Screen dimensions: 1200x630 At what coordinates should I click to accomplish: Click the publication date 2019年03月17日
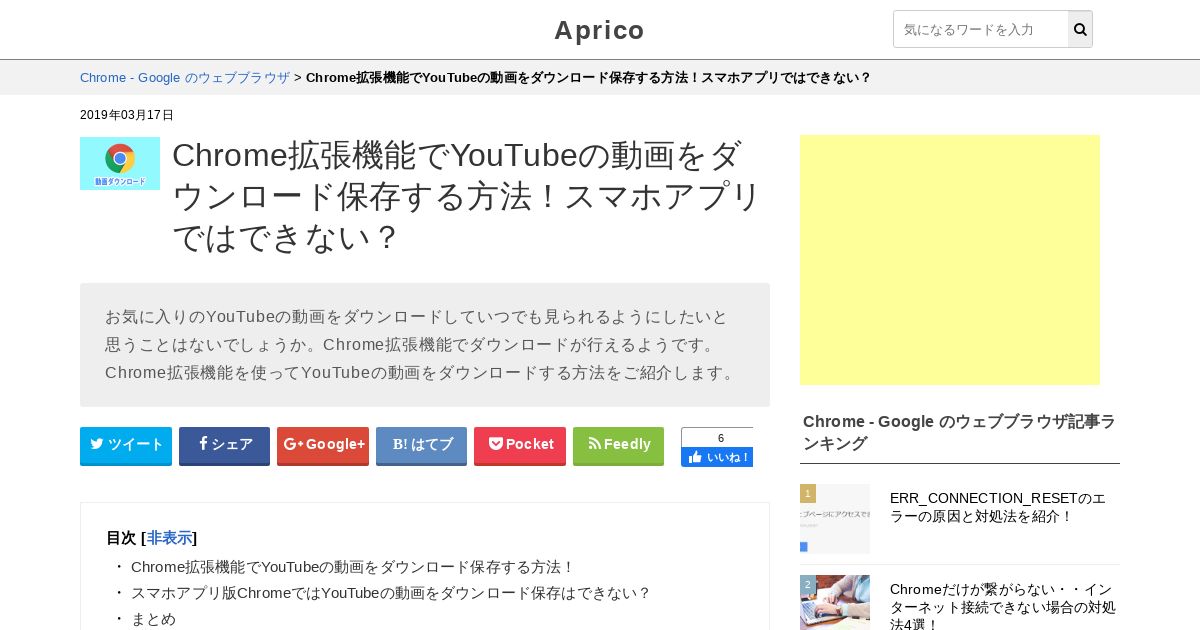[x=127, y=115]
